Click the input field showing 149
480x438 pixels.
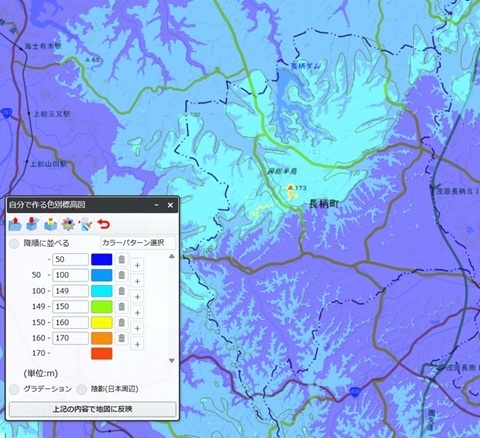tap(70, 291)
